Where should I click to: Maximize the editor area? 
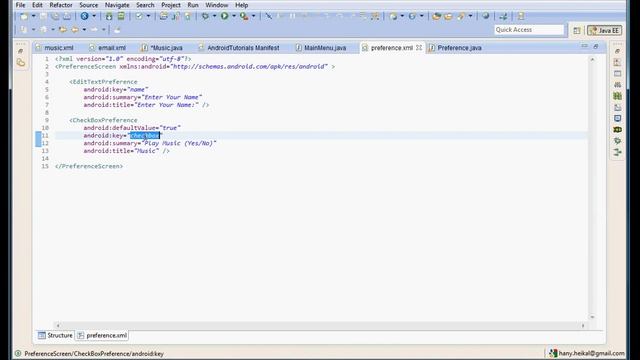tap(596, 47)
